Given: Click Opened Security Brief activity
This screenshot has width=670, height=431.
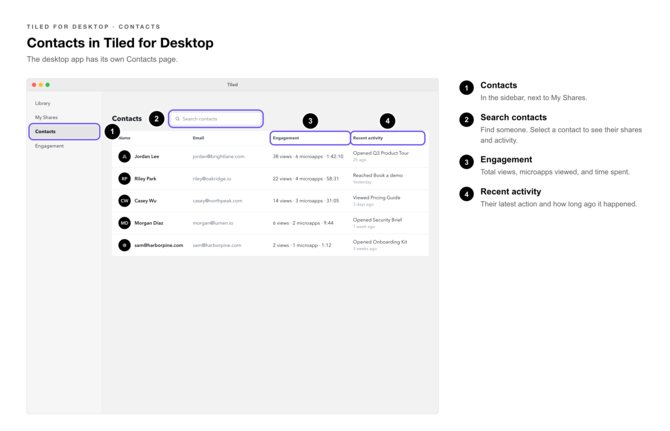Looking at the screenshot, I should (377, 220).
